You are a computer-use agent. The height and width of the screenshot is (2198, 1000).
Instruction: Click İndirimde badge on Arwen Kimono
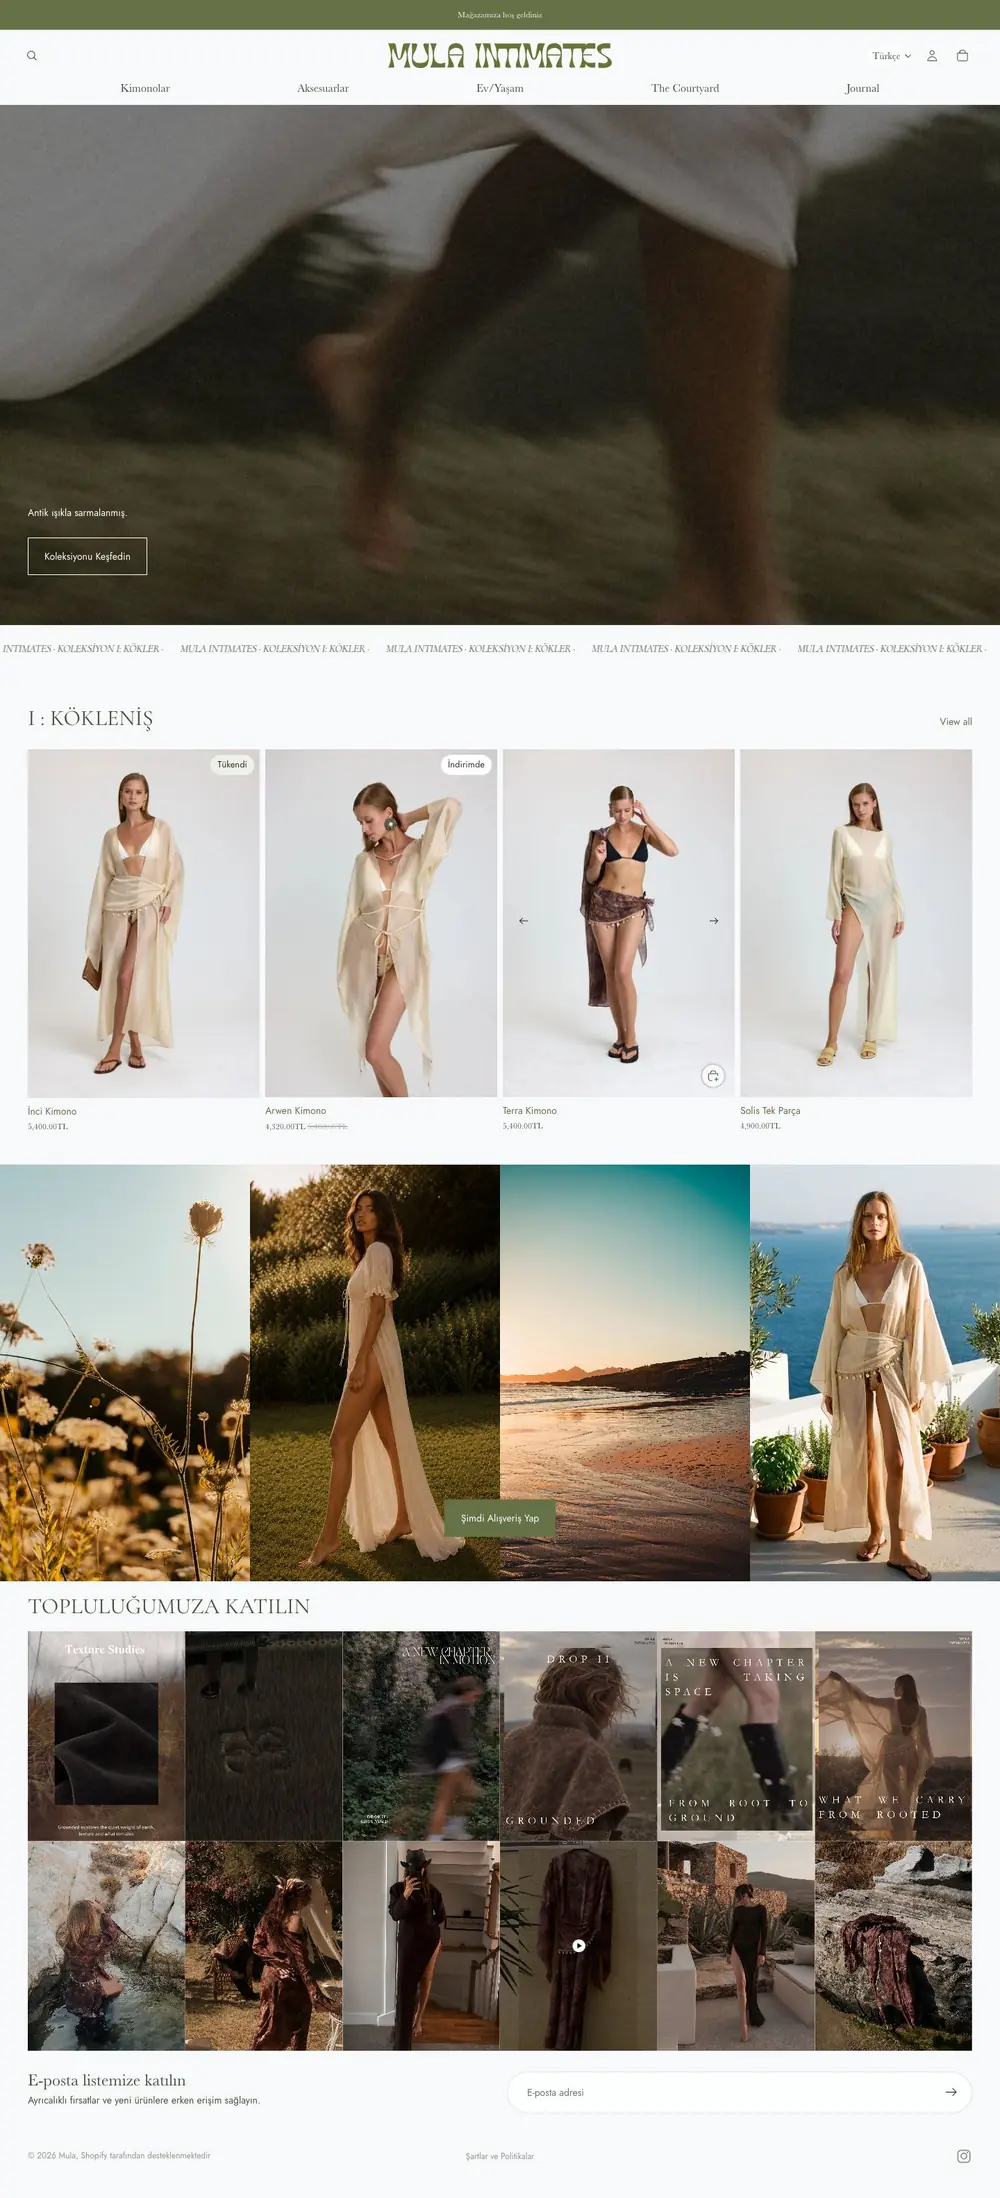pos(466,764)
